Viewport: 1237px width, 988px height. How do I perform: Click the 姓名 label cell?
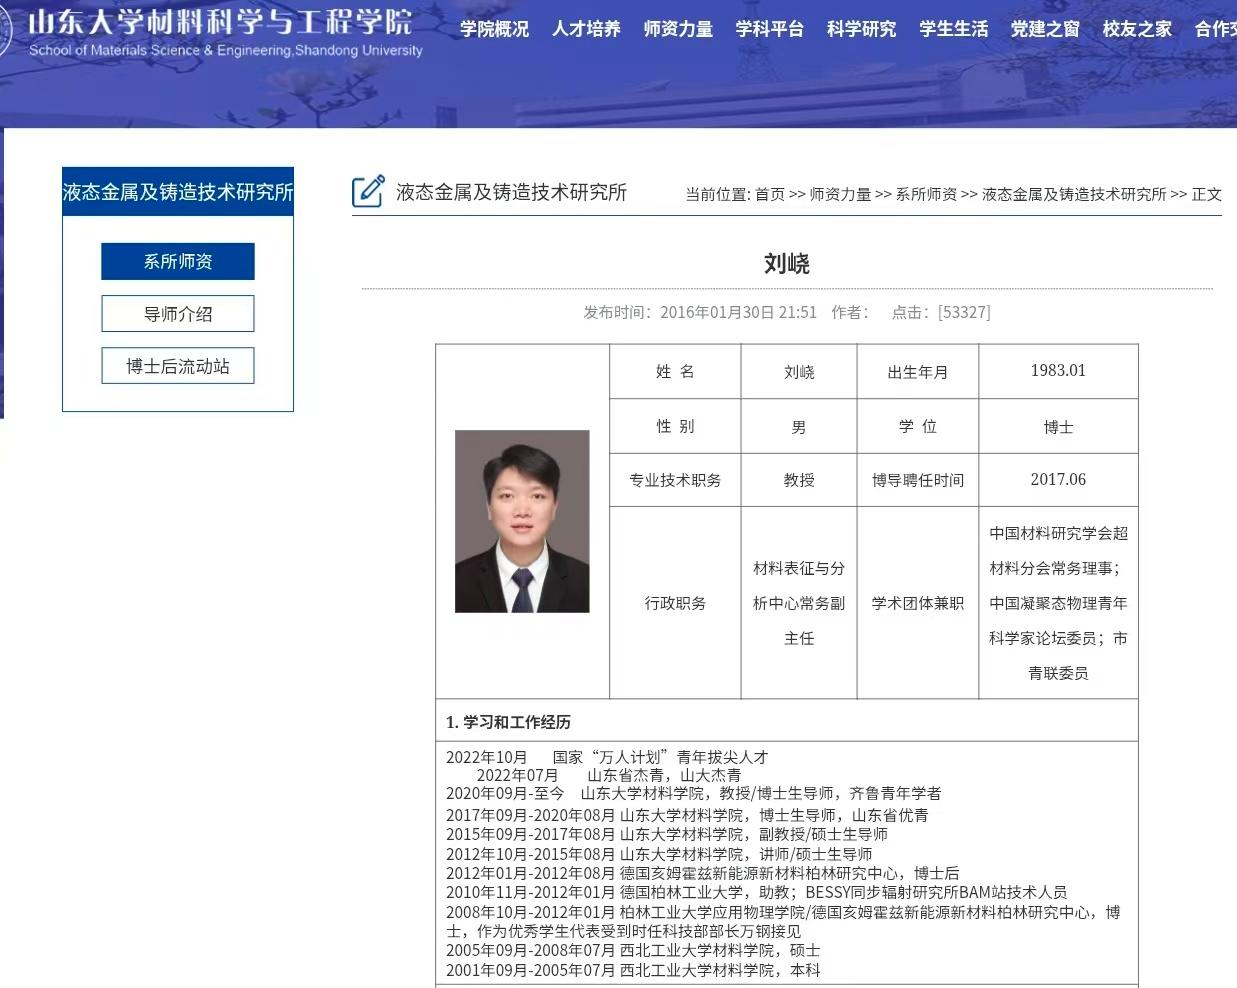pos(675,371)
